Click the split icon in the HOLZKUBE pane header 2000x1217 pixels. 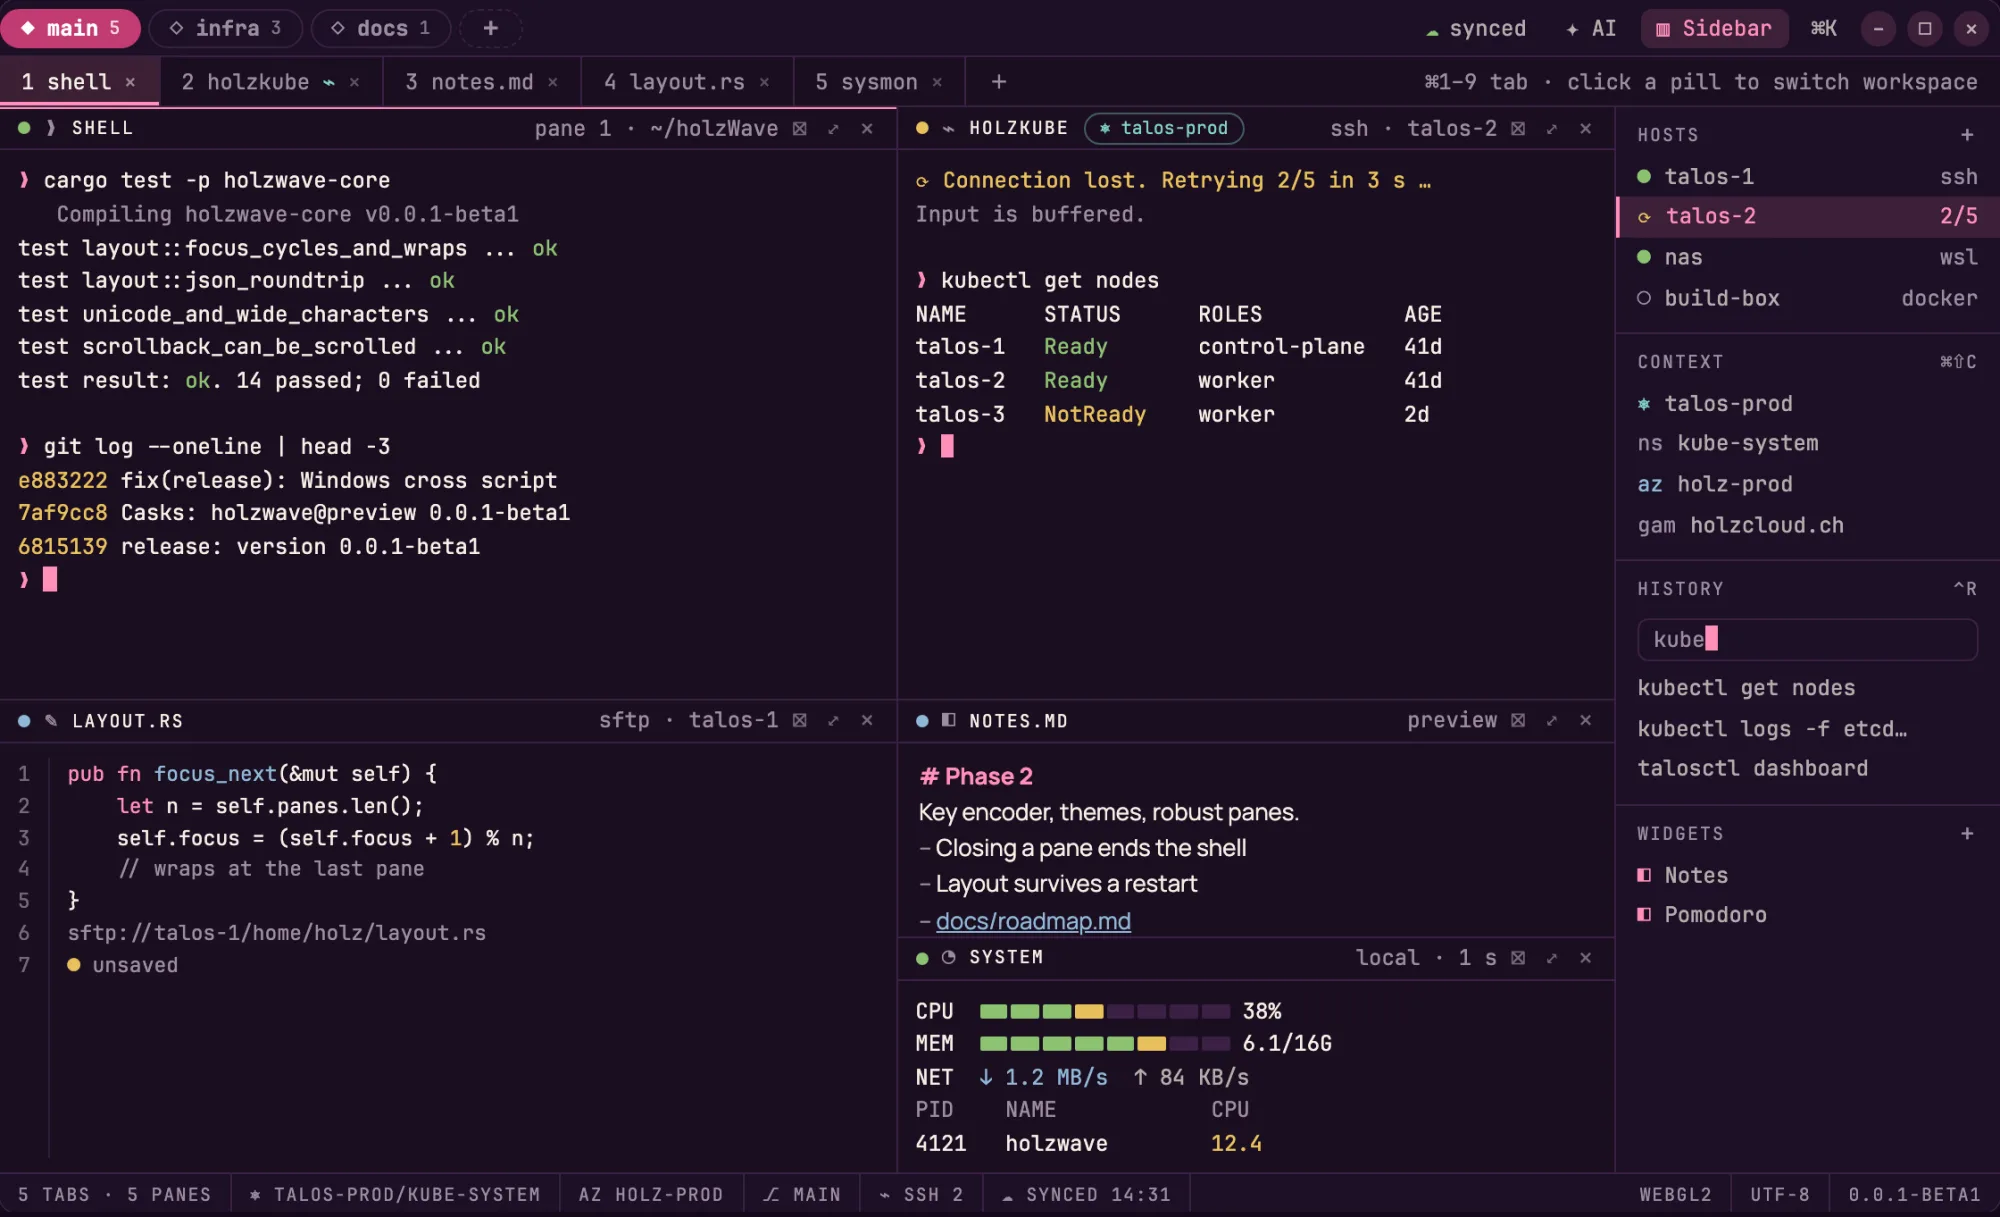[1518, 129]
